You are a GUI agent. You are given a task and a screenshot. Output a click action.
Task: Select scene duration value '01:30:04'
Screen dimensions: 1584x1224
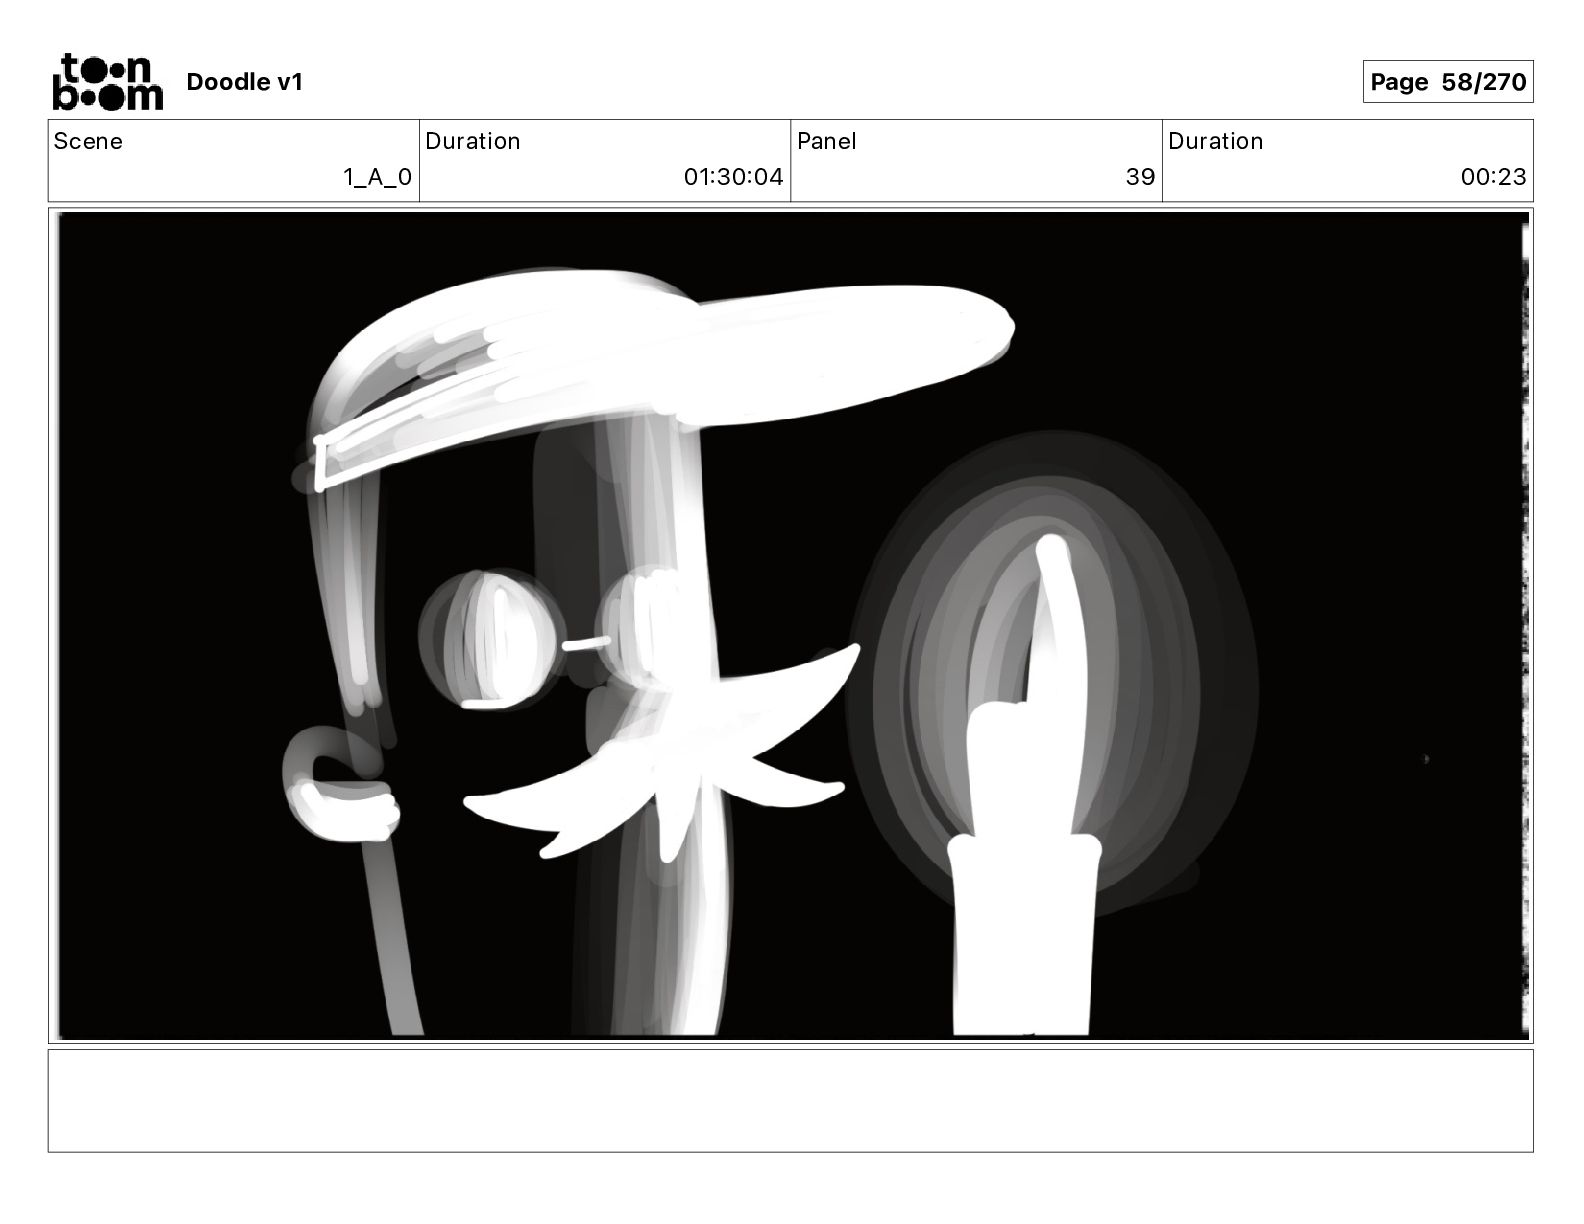(x=733, y=177)
